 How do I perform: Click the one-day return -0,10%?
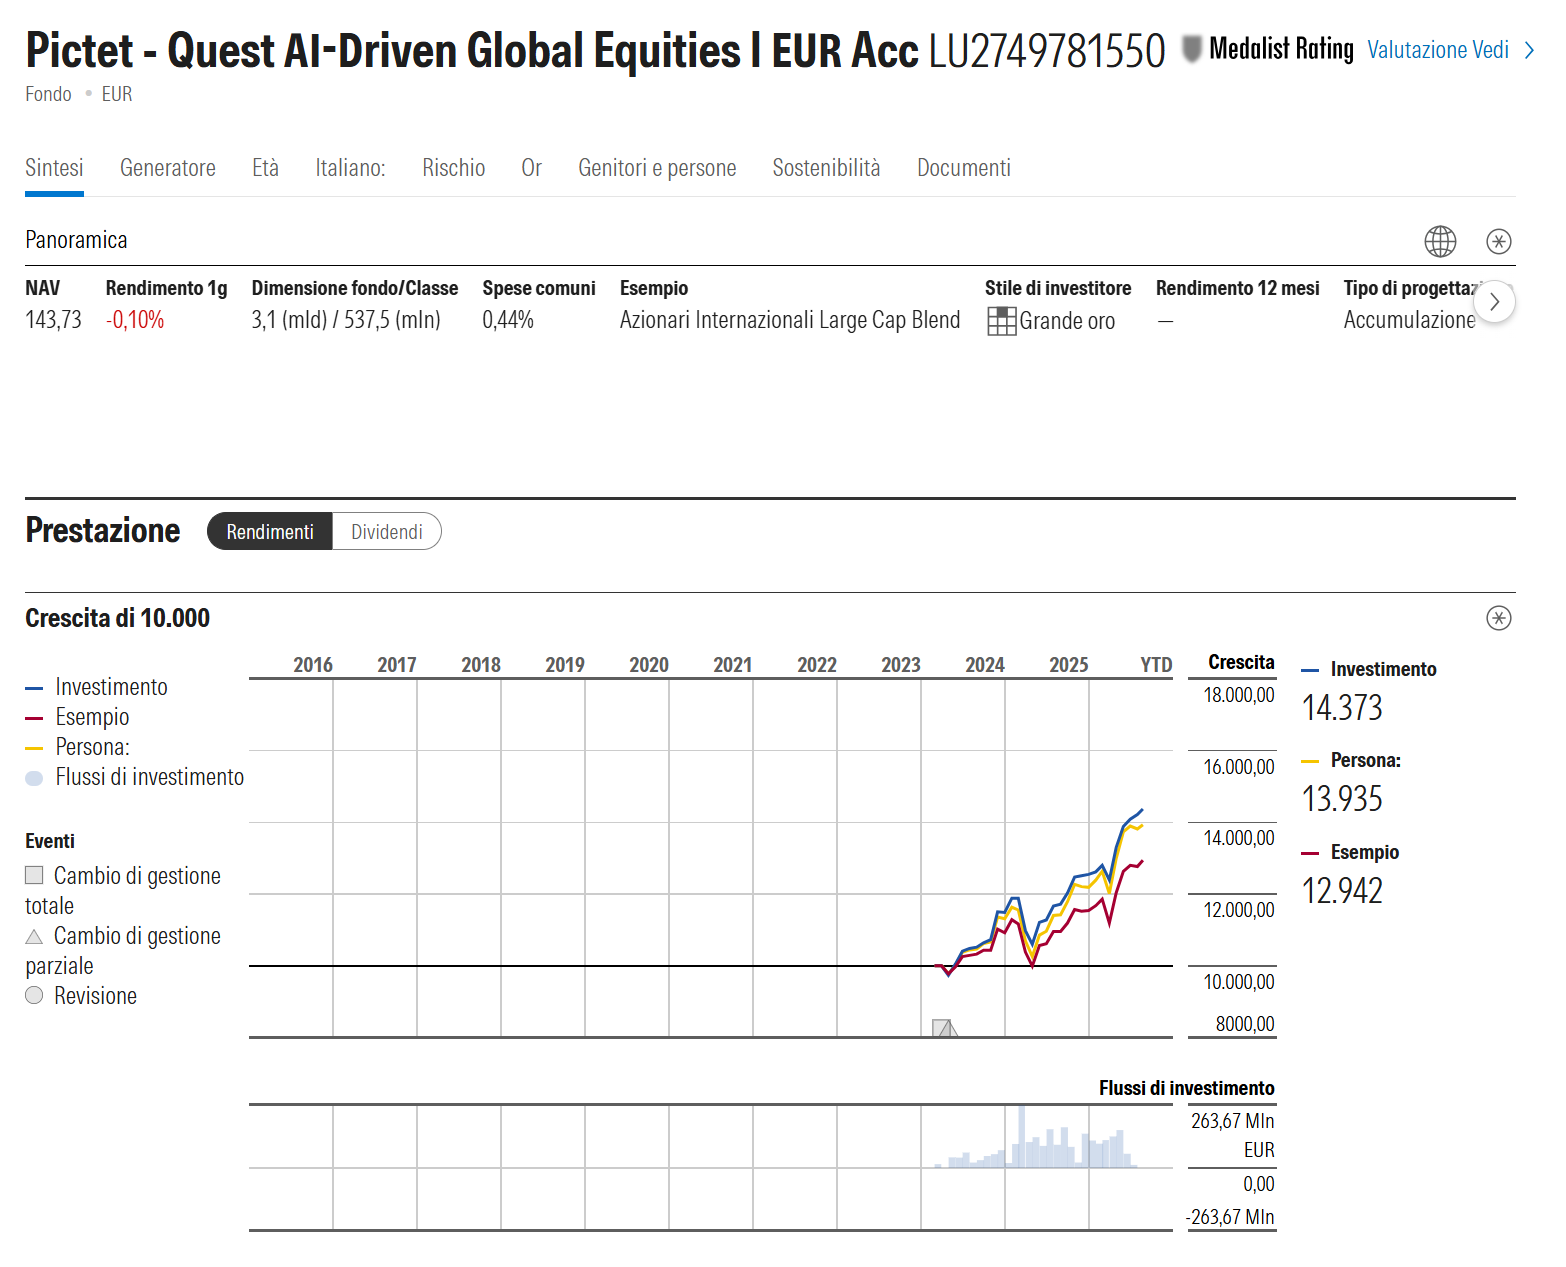click(135, 320)
